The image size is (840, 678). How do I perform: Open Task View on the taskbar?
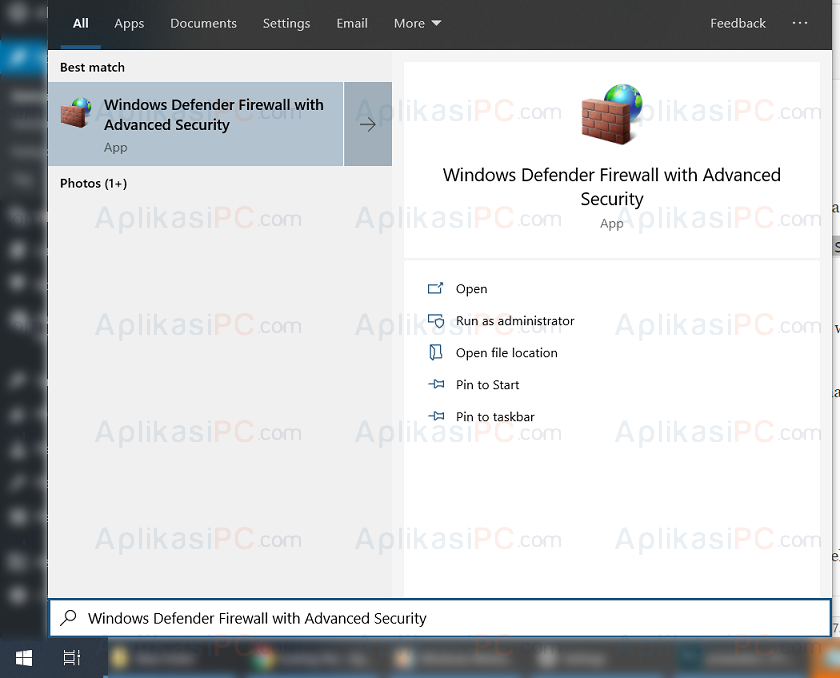(x=72, y=658)
